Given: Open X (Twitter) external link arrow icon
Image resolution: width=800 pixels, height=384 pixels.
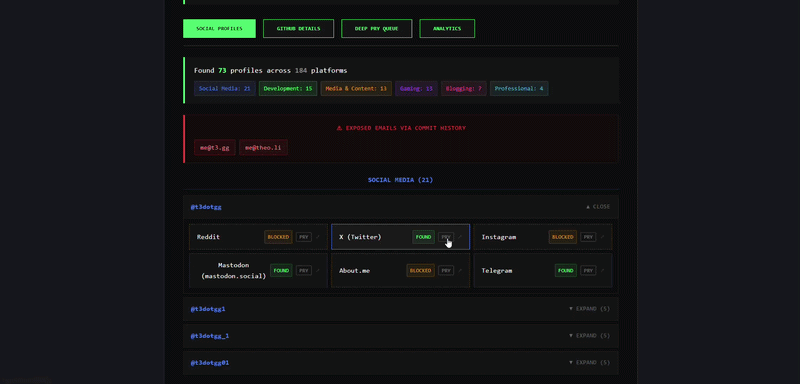Looking at the screenshot, I should click(460, 237).
